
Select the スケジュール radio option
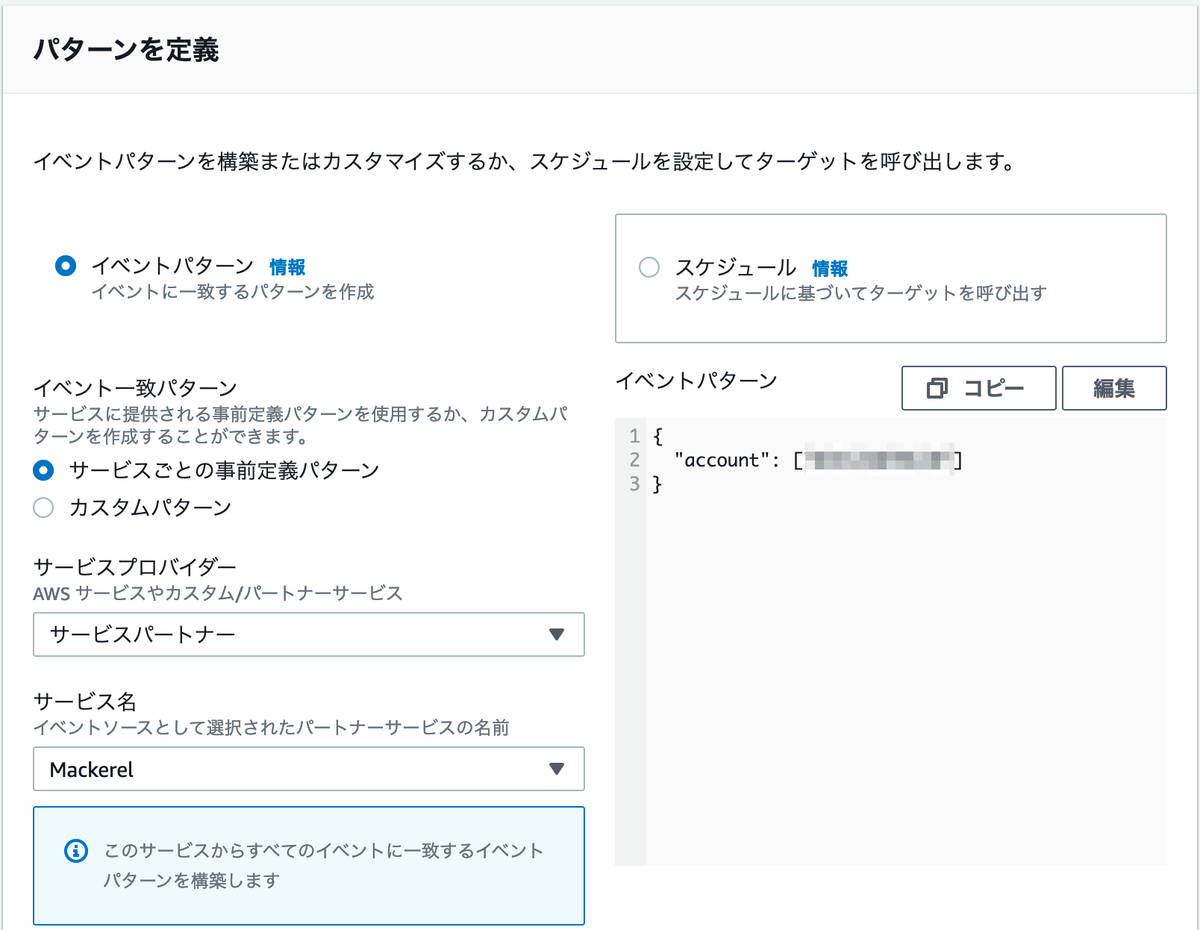[649, 267]
